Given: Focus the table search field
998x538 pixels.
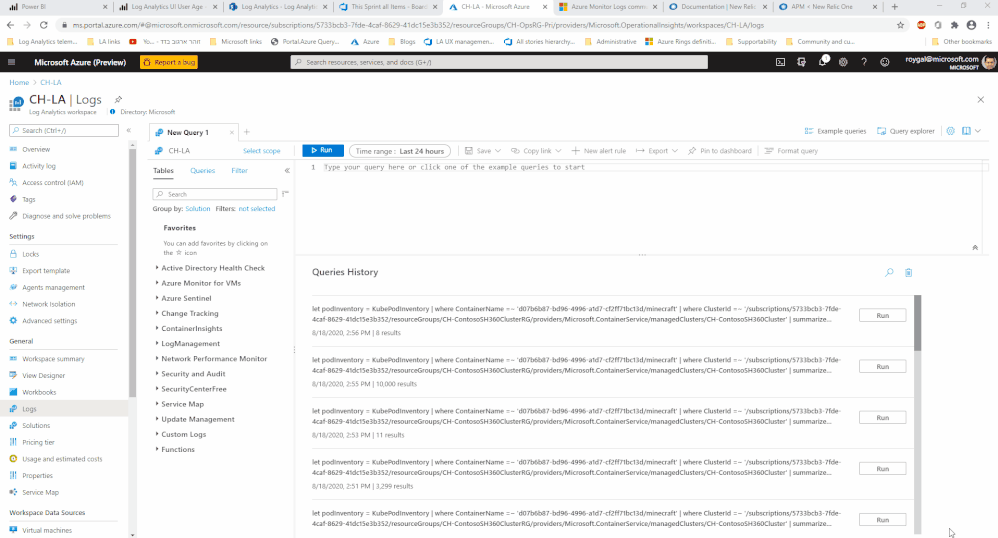Looking at the screenshot, I should click(x=214, y=194).
